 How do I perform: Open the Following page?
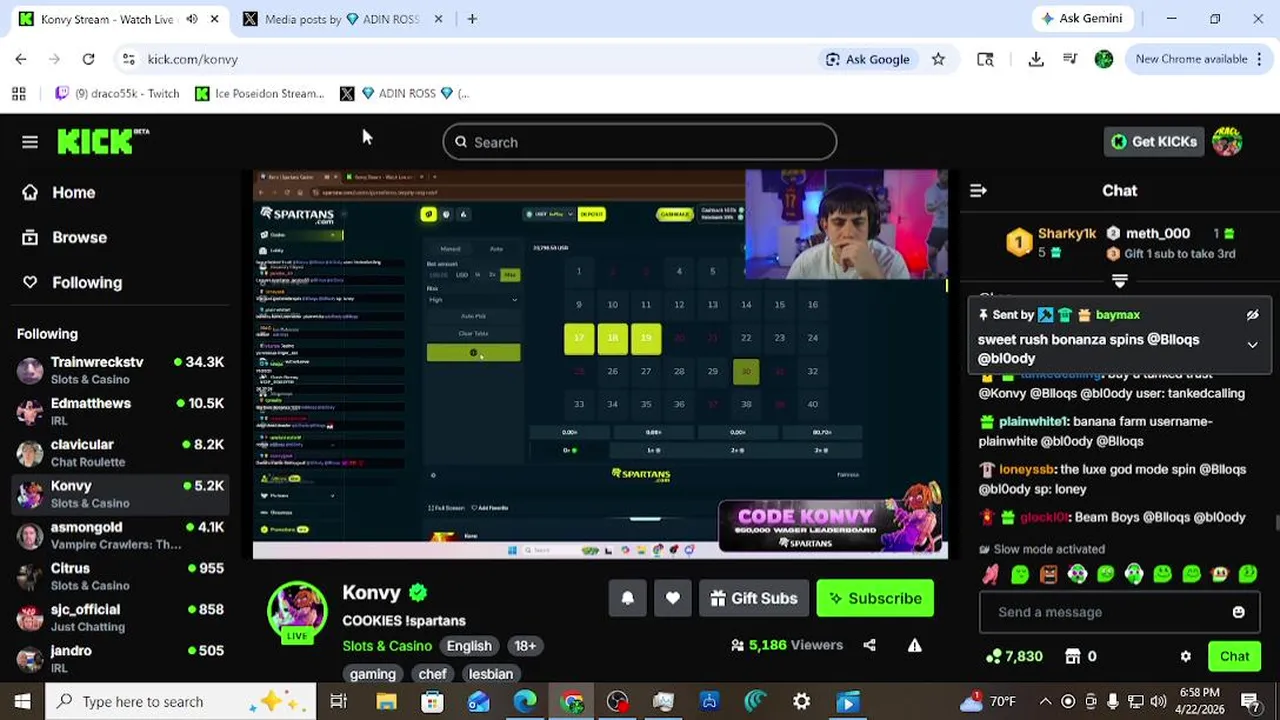point(72,282)
